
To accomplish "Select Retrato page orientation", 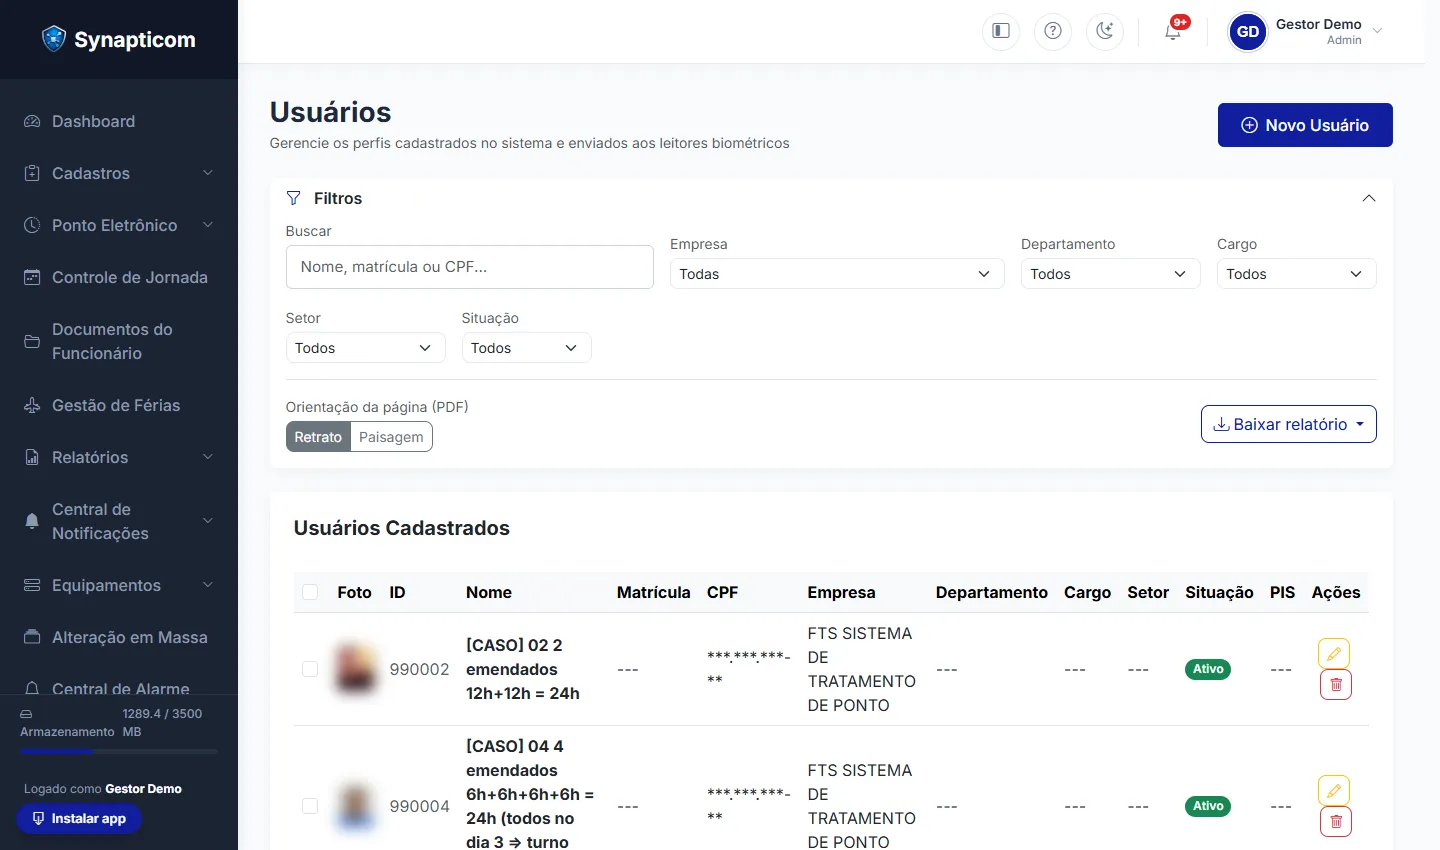I will click(318, 437).
